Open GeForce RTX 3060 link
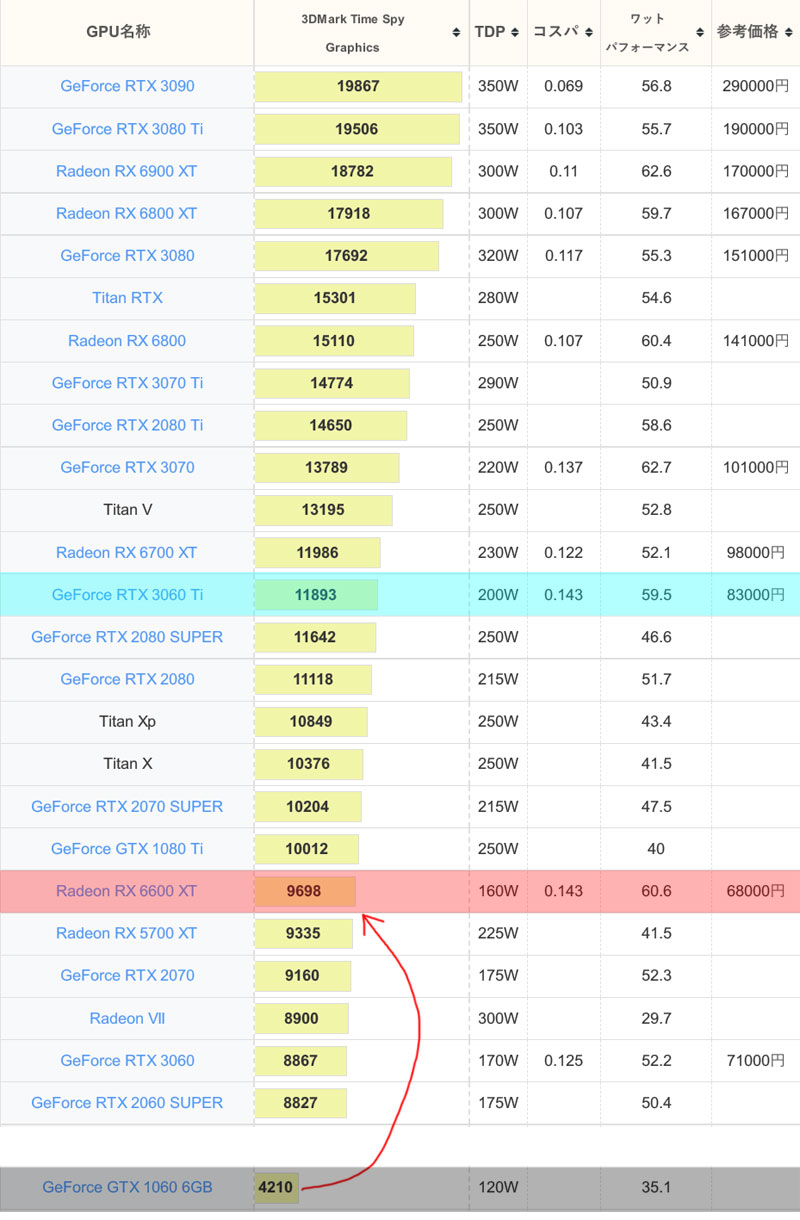This screenshot has width=800, height=1220. 127,1060
